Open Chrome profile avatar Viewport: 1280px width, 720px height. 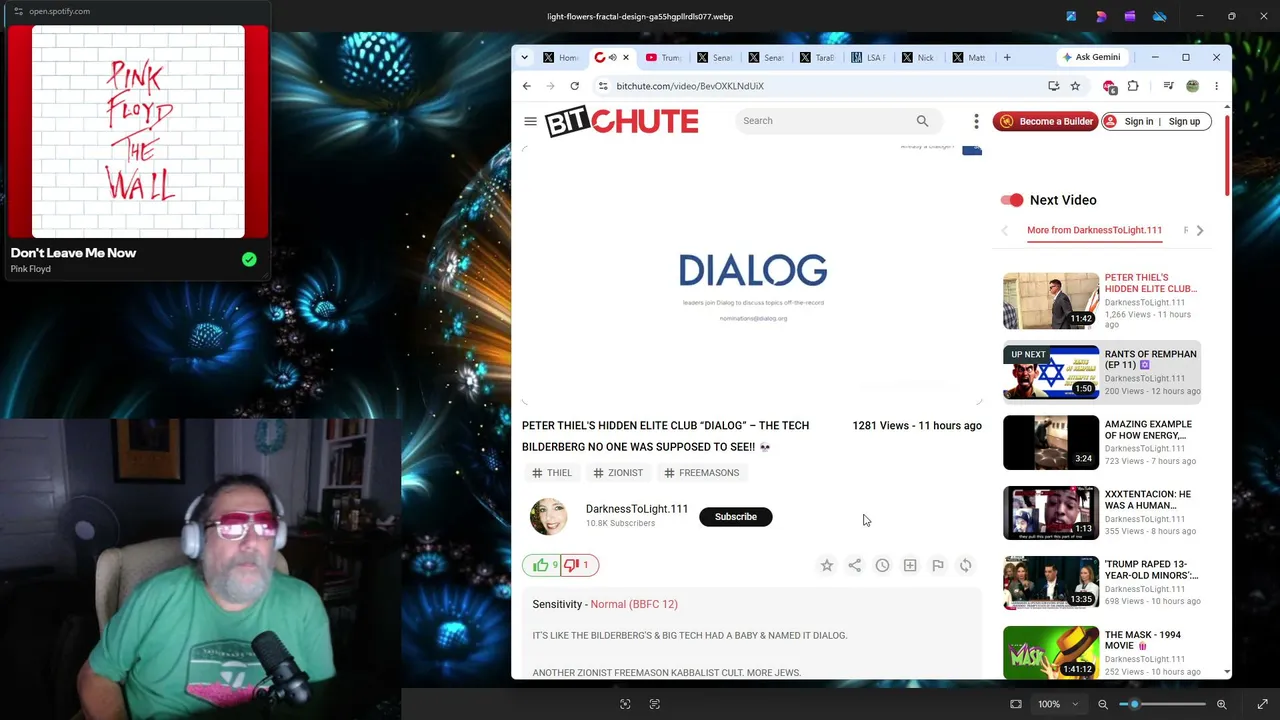1192,86
